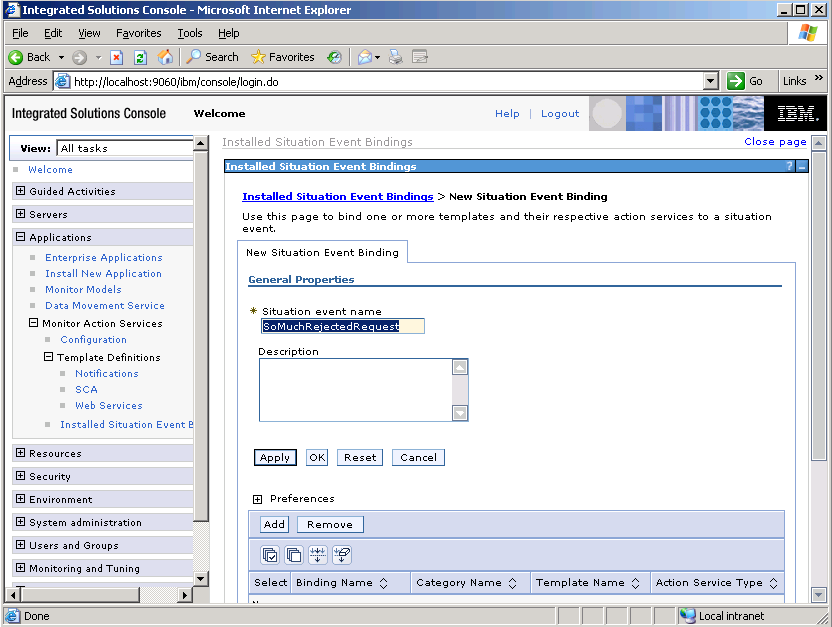This screenshot has width=832, height=627.
Task: Open the Monitor Models link
Action: tap(83, 290)
